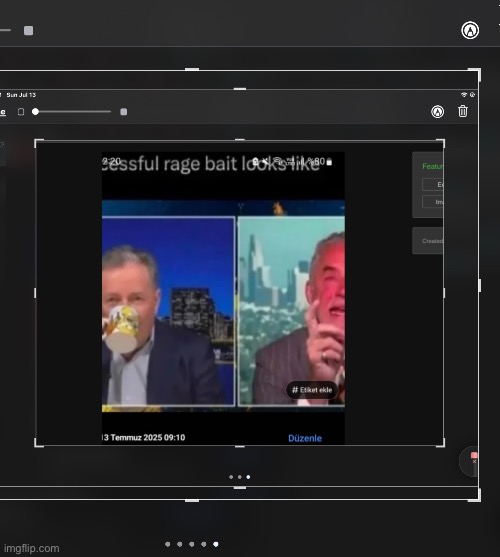Click the gray square icon in outer top toolbar
Screen dimensions: 500x557
pos(28,31)
